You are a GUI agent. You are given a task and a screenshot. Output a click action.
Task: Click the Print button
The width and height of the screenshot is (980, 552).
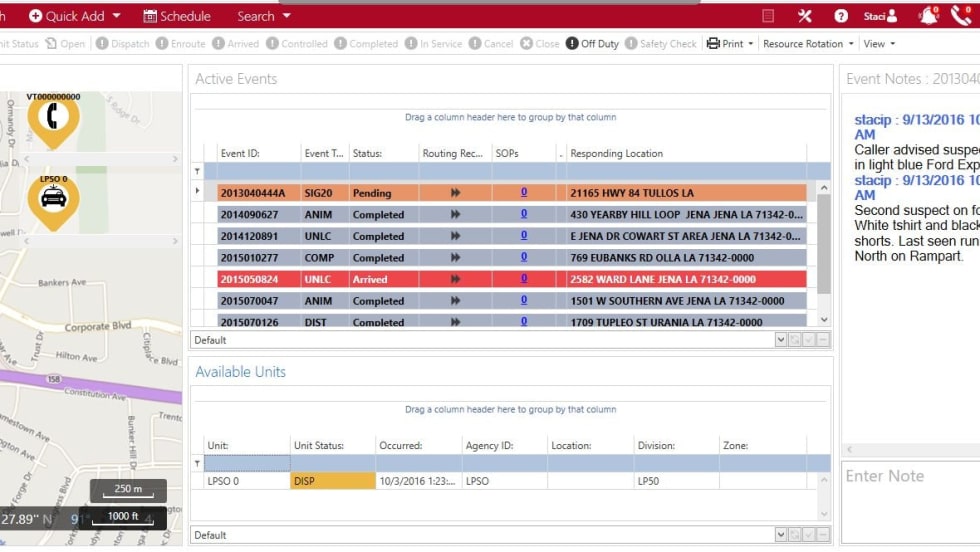[730, 44]
